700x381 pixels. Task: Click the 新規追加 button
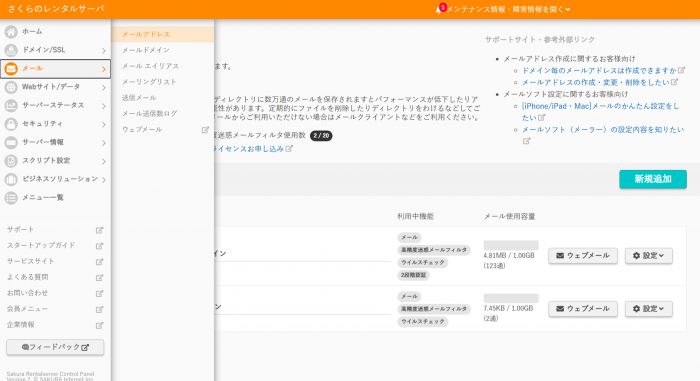(653, 179)
